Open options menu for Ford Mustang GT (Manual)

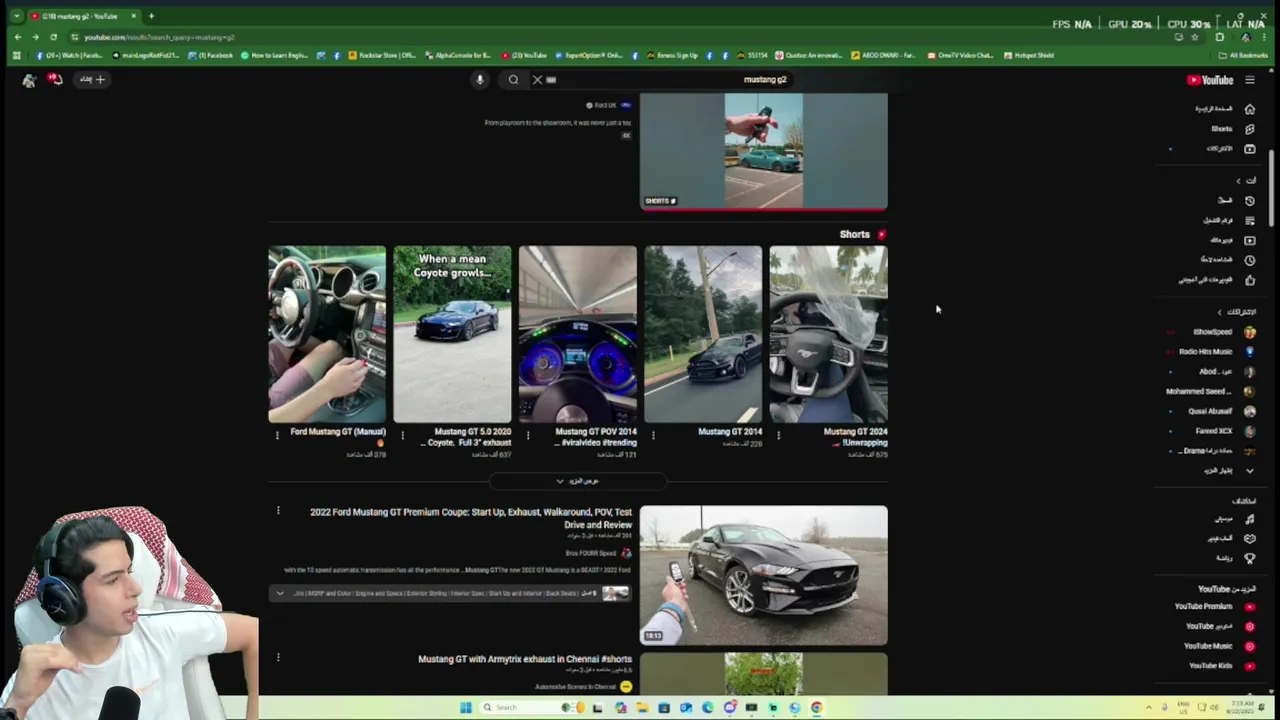coord(278,435)
